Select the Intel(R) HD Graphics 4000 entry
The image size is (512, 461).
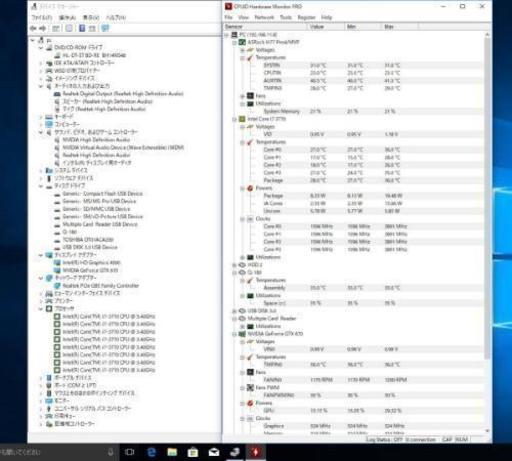pos(91,263)
